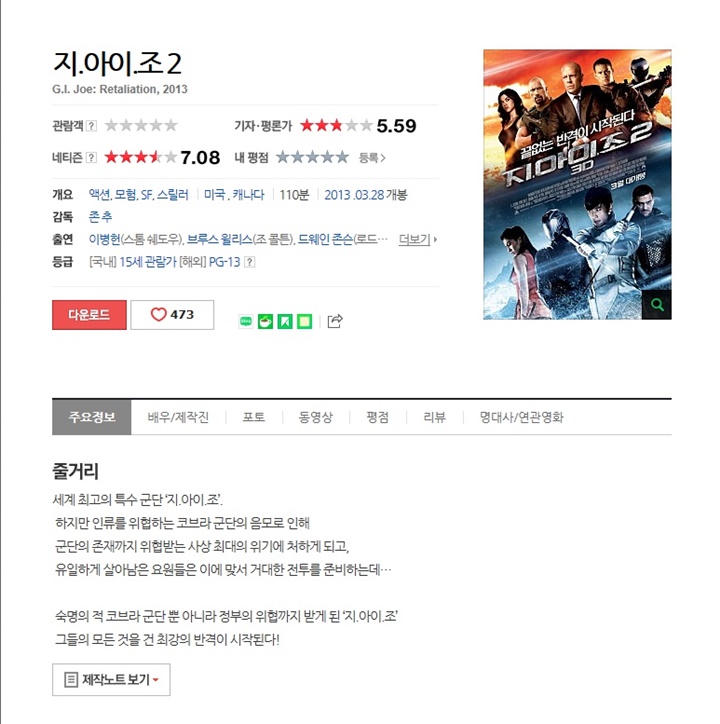
Task: Set a rating on 내 평점 stars
Action: pos(313,157)
